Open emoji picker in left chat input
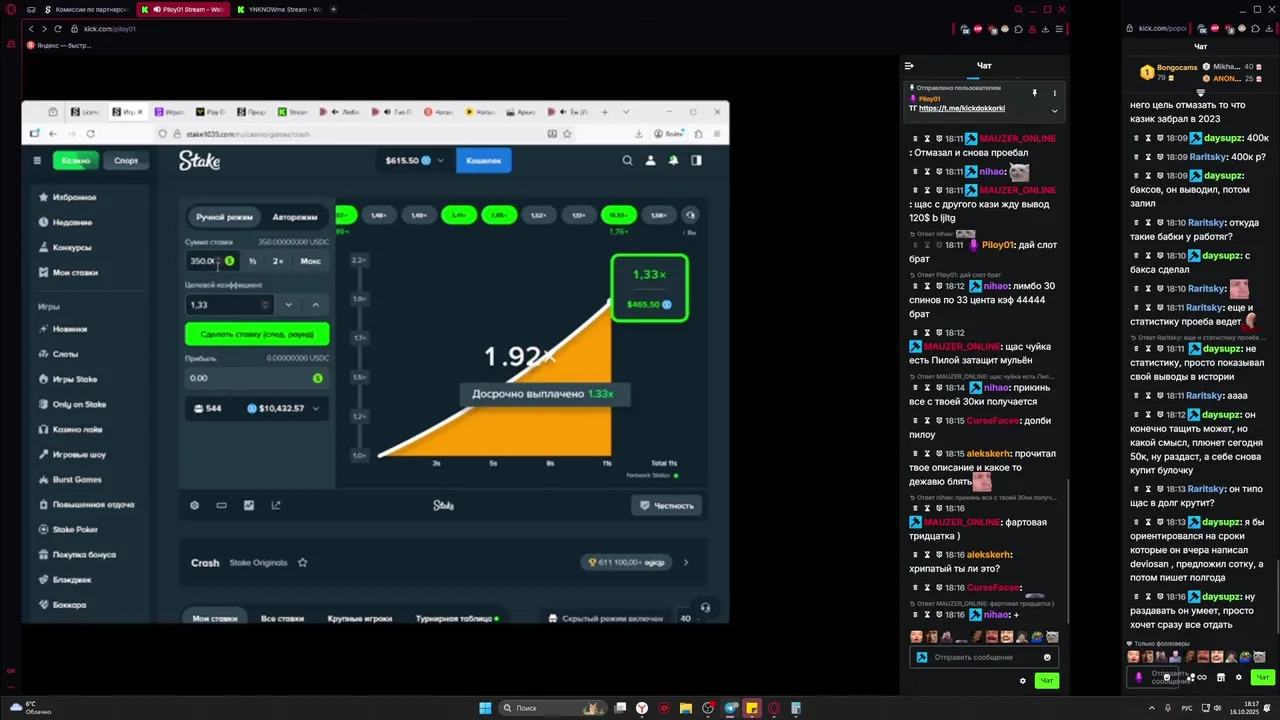Image resolution: width=1280 pixels, height=720 pixels. click(x=1047, y=657)
